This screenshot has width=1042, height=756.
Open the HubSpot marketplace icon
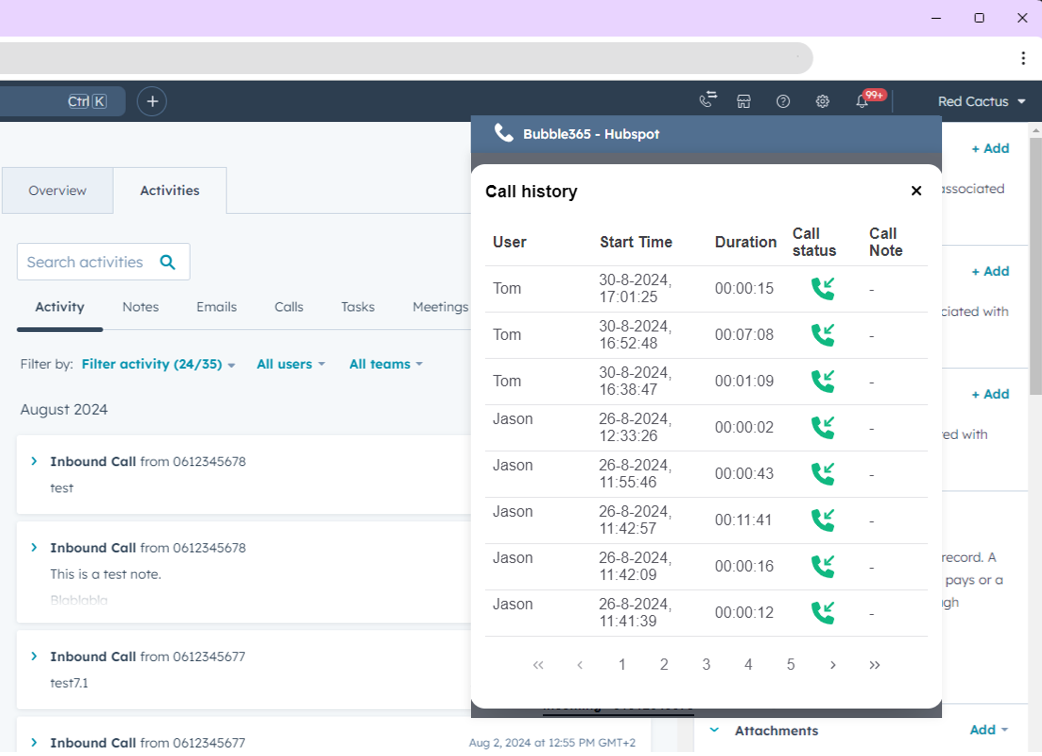[744, 101]
